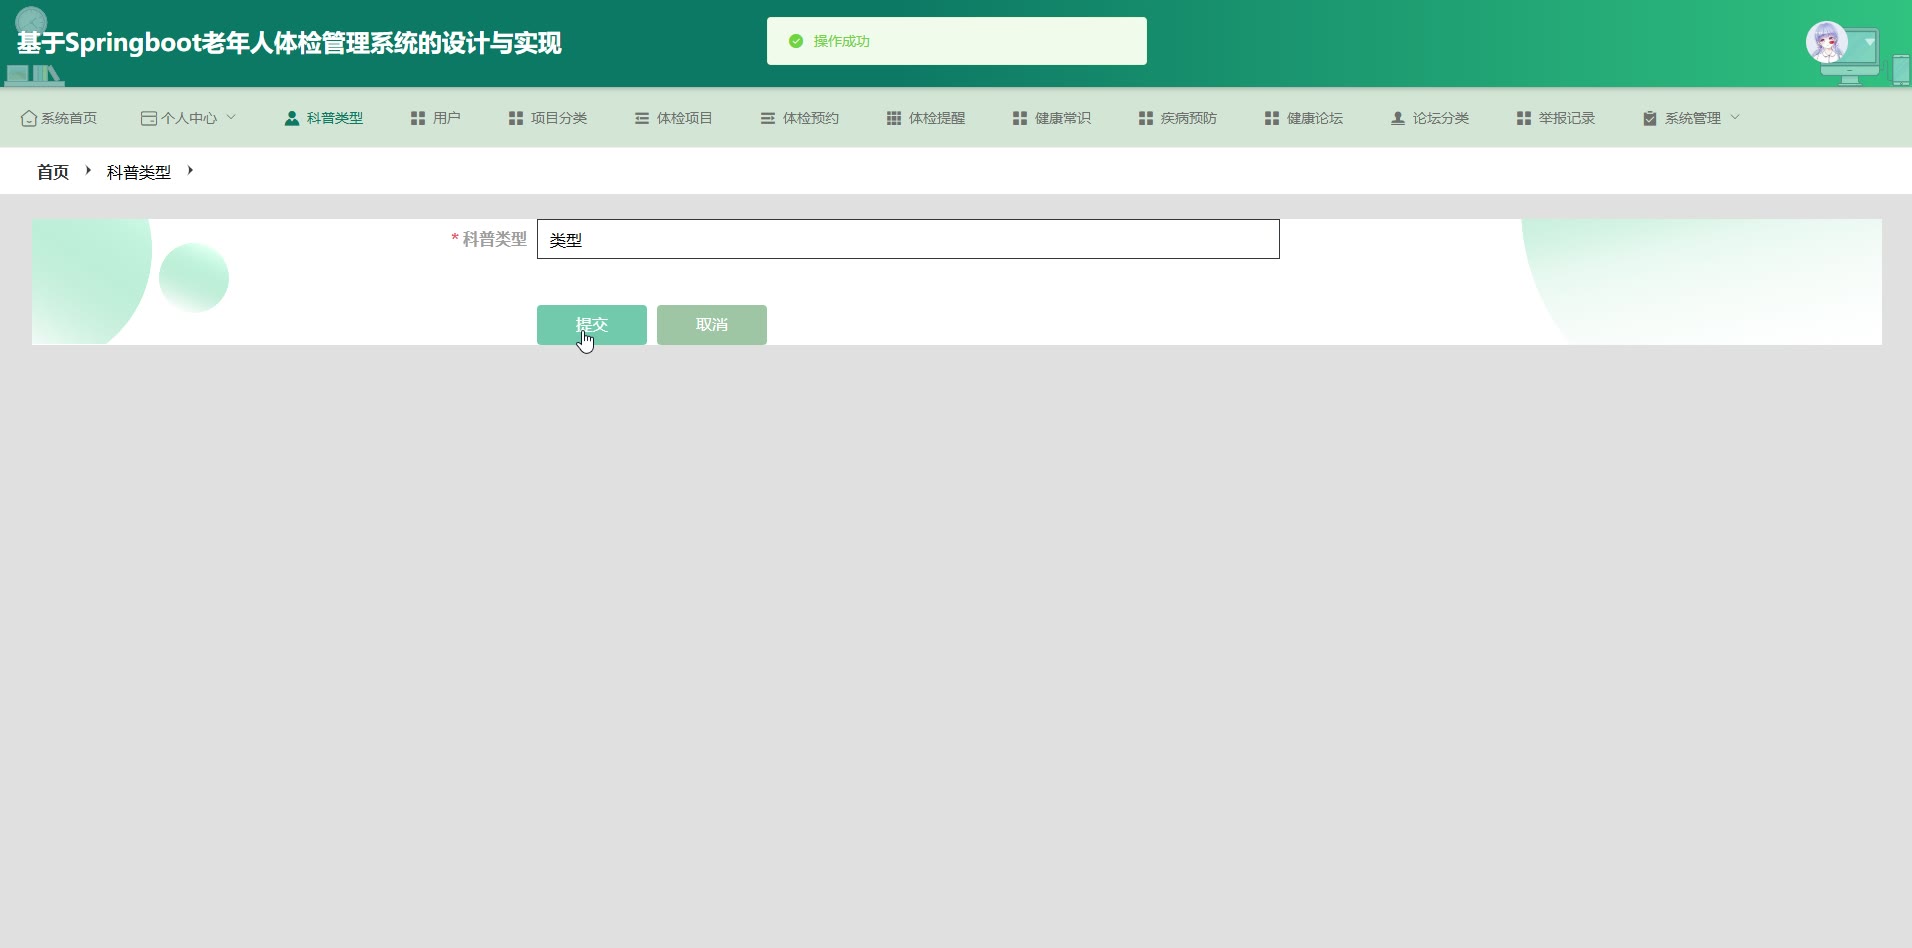Screen dimensions: 1912x948
Task: Focus the 科普类型 text input field
Action: [x=908, y=239]
